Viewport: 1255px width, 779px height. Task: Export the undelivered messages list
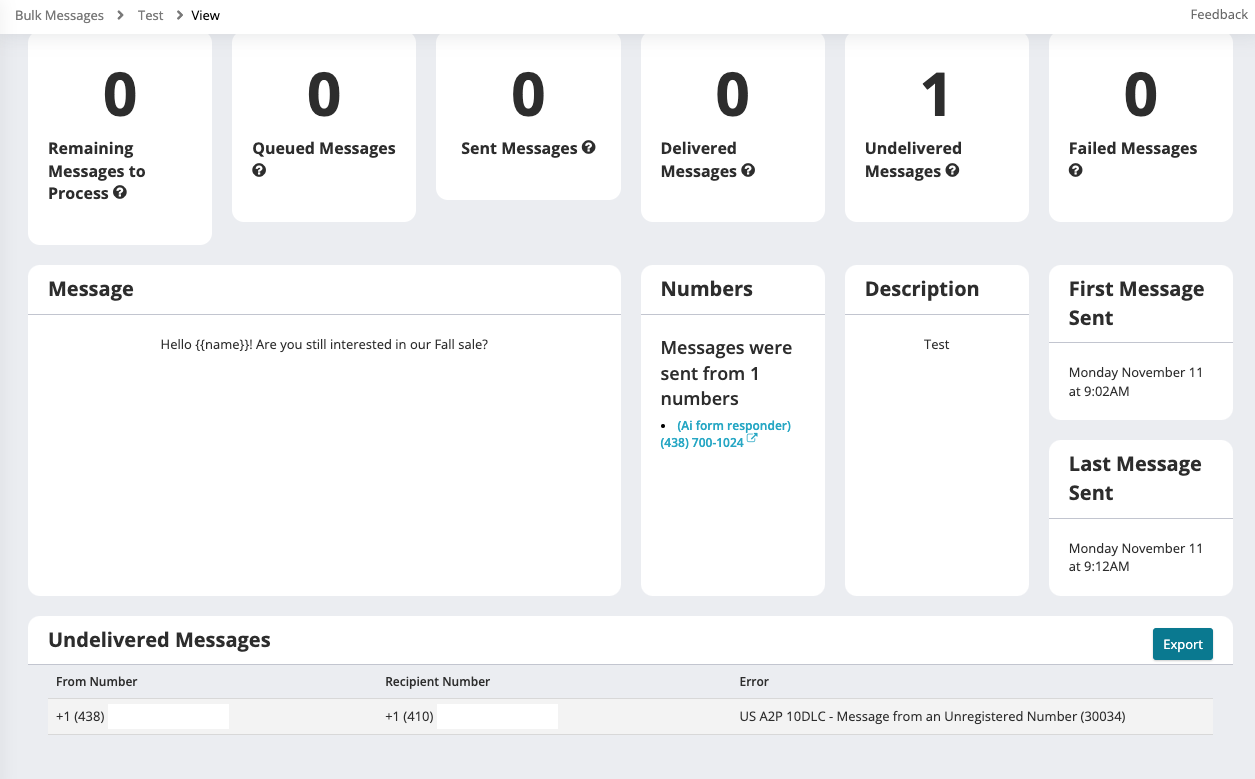click(1182, 644)
